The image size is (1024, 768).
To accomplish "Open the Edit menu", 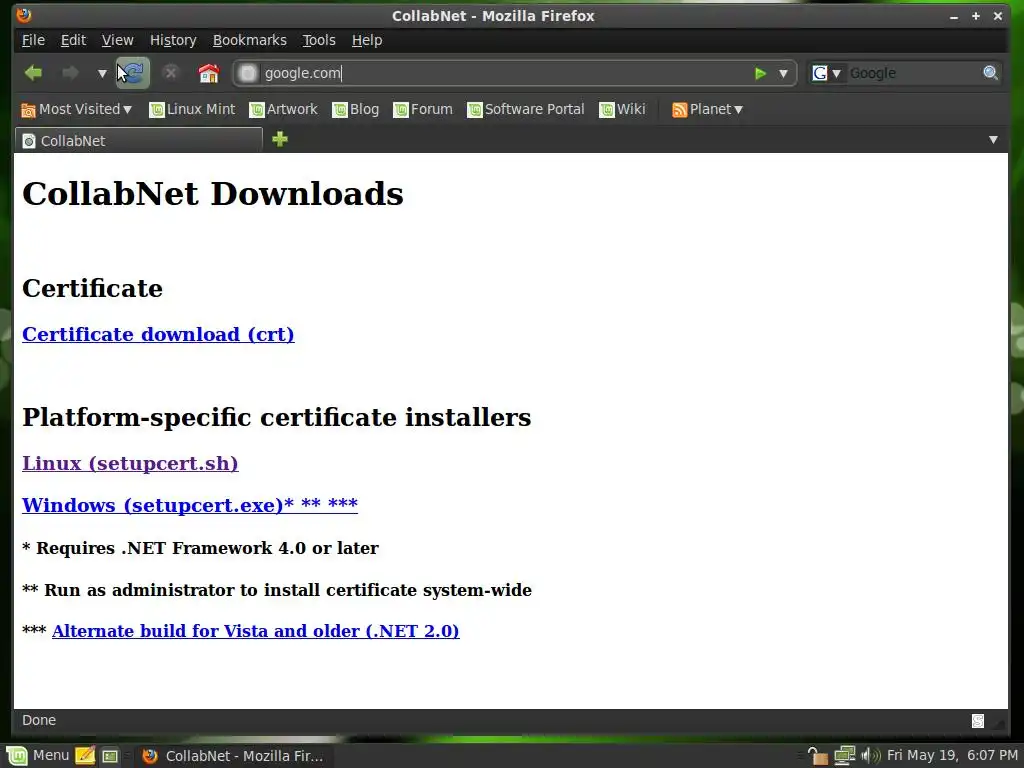I will (x=73, y=40).
